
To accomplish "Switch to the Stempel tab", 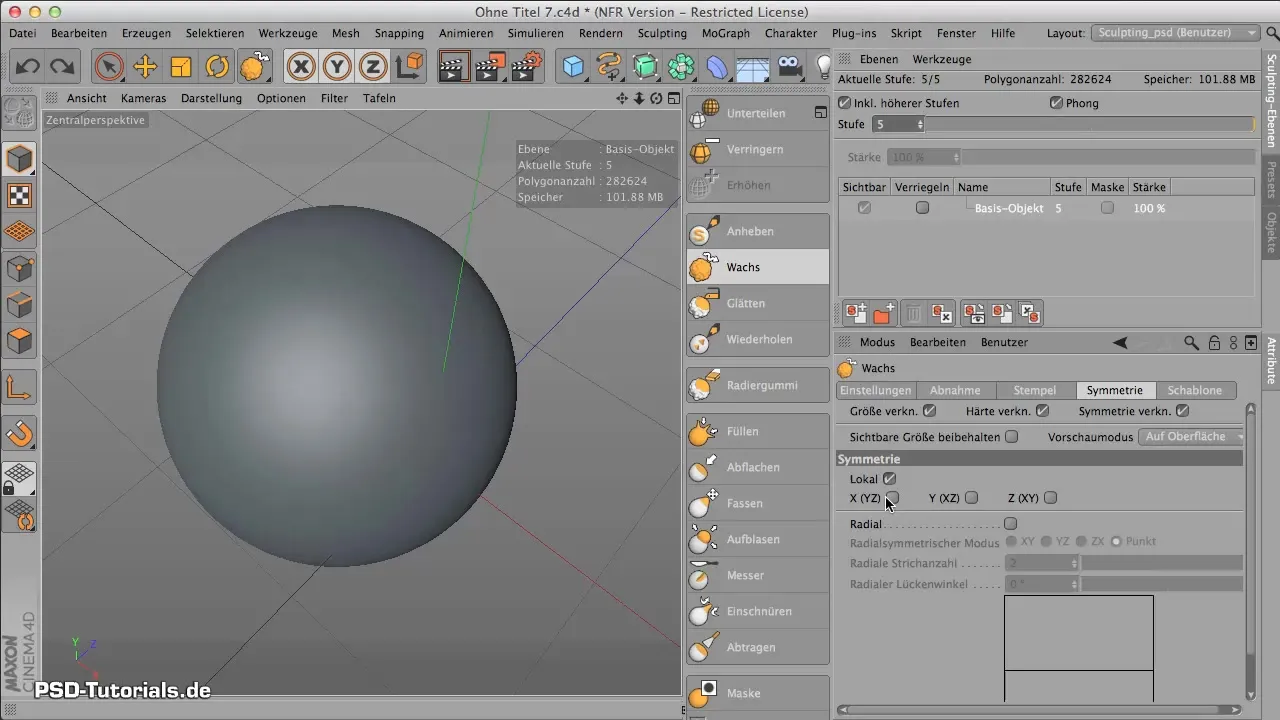I will (1035, 390).
